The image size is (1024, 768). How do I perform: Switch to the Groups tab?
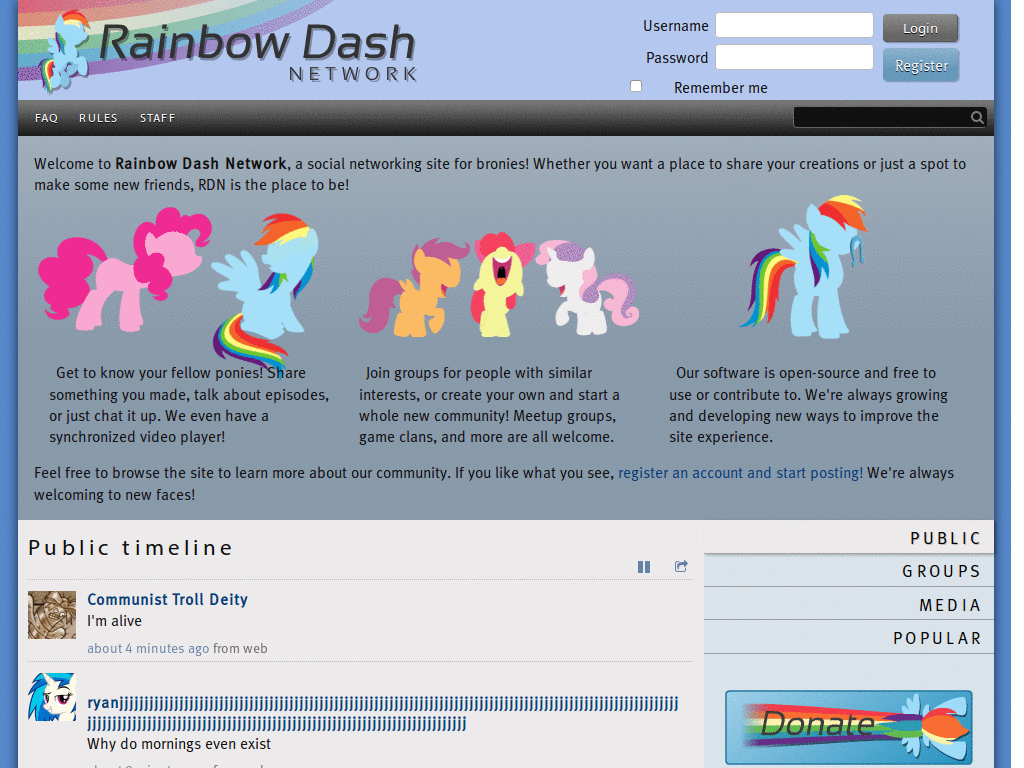[x=849, y=571]
